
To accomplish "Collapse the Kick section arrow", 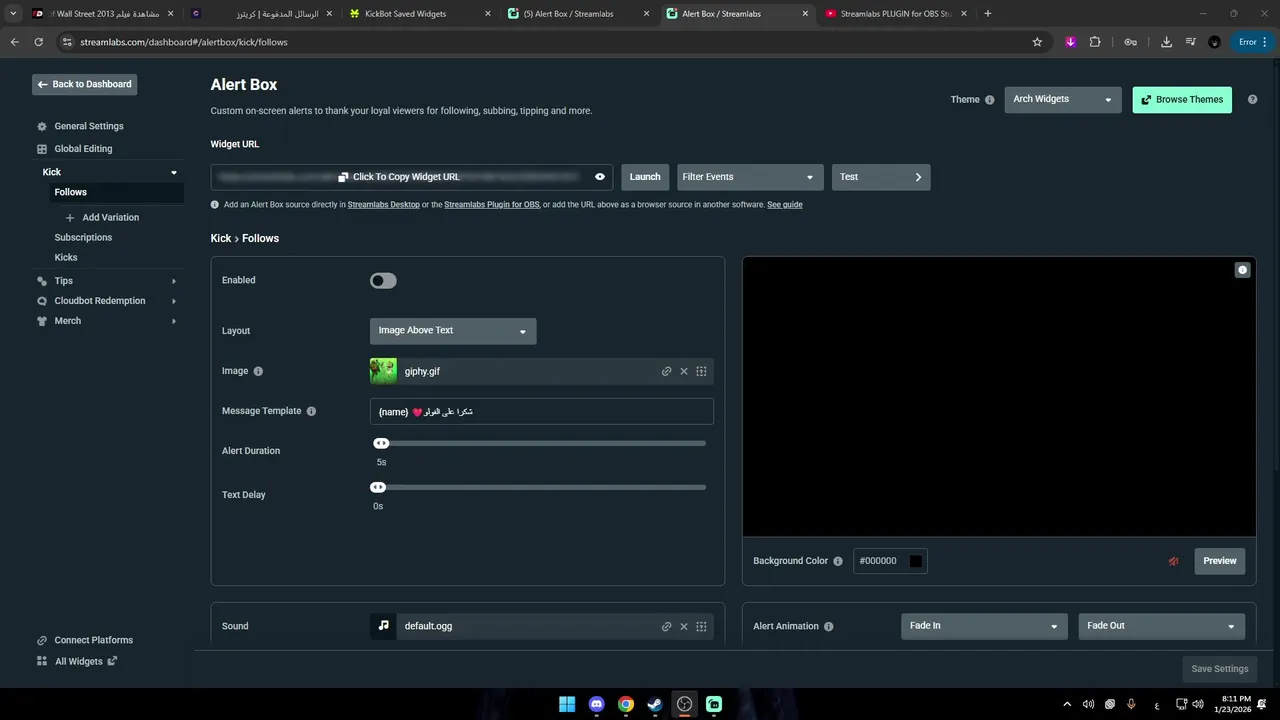I will click(174, 172).
